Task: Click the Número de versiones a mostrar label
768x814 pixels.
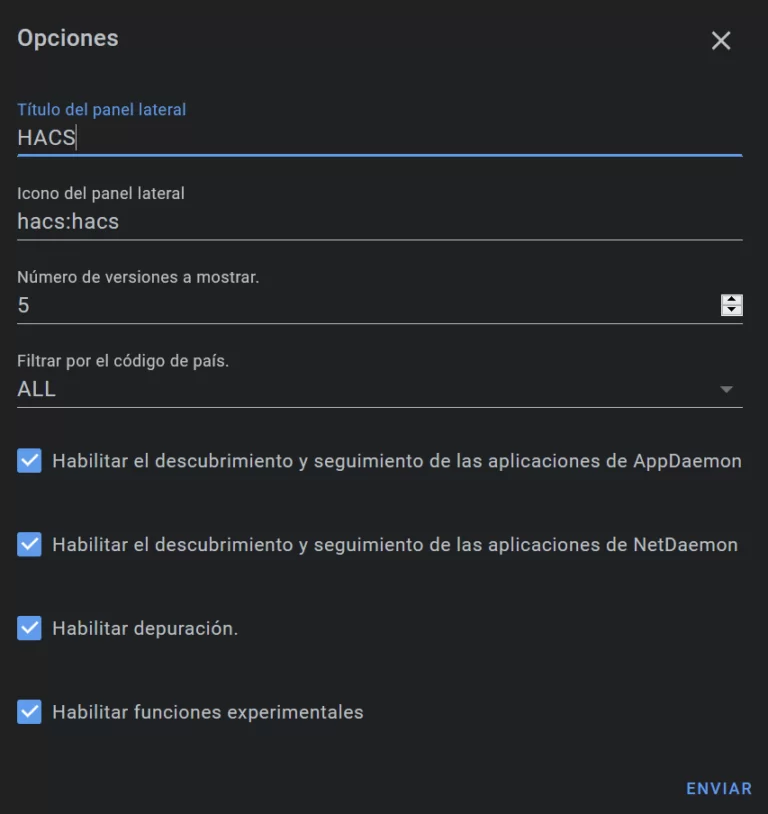Action: 138,277
